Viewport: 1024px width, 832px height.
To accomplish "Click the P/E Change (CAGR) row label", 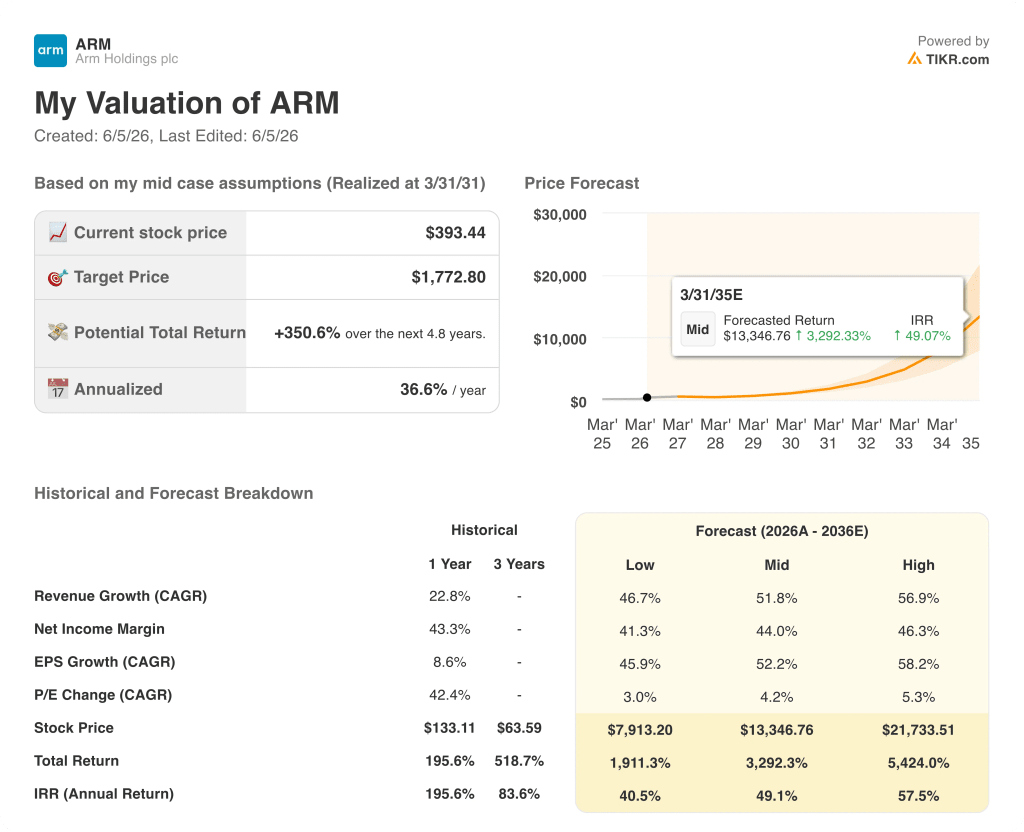I will coord(103,695).
